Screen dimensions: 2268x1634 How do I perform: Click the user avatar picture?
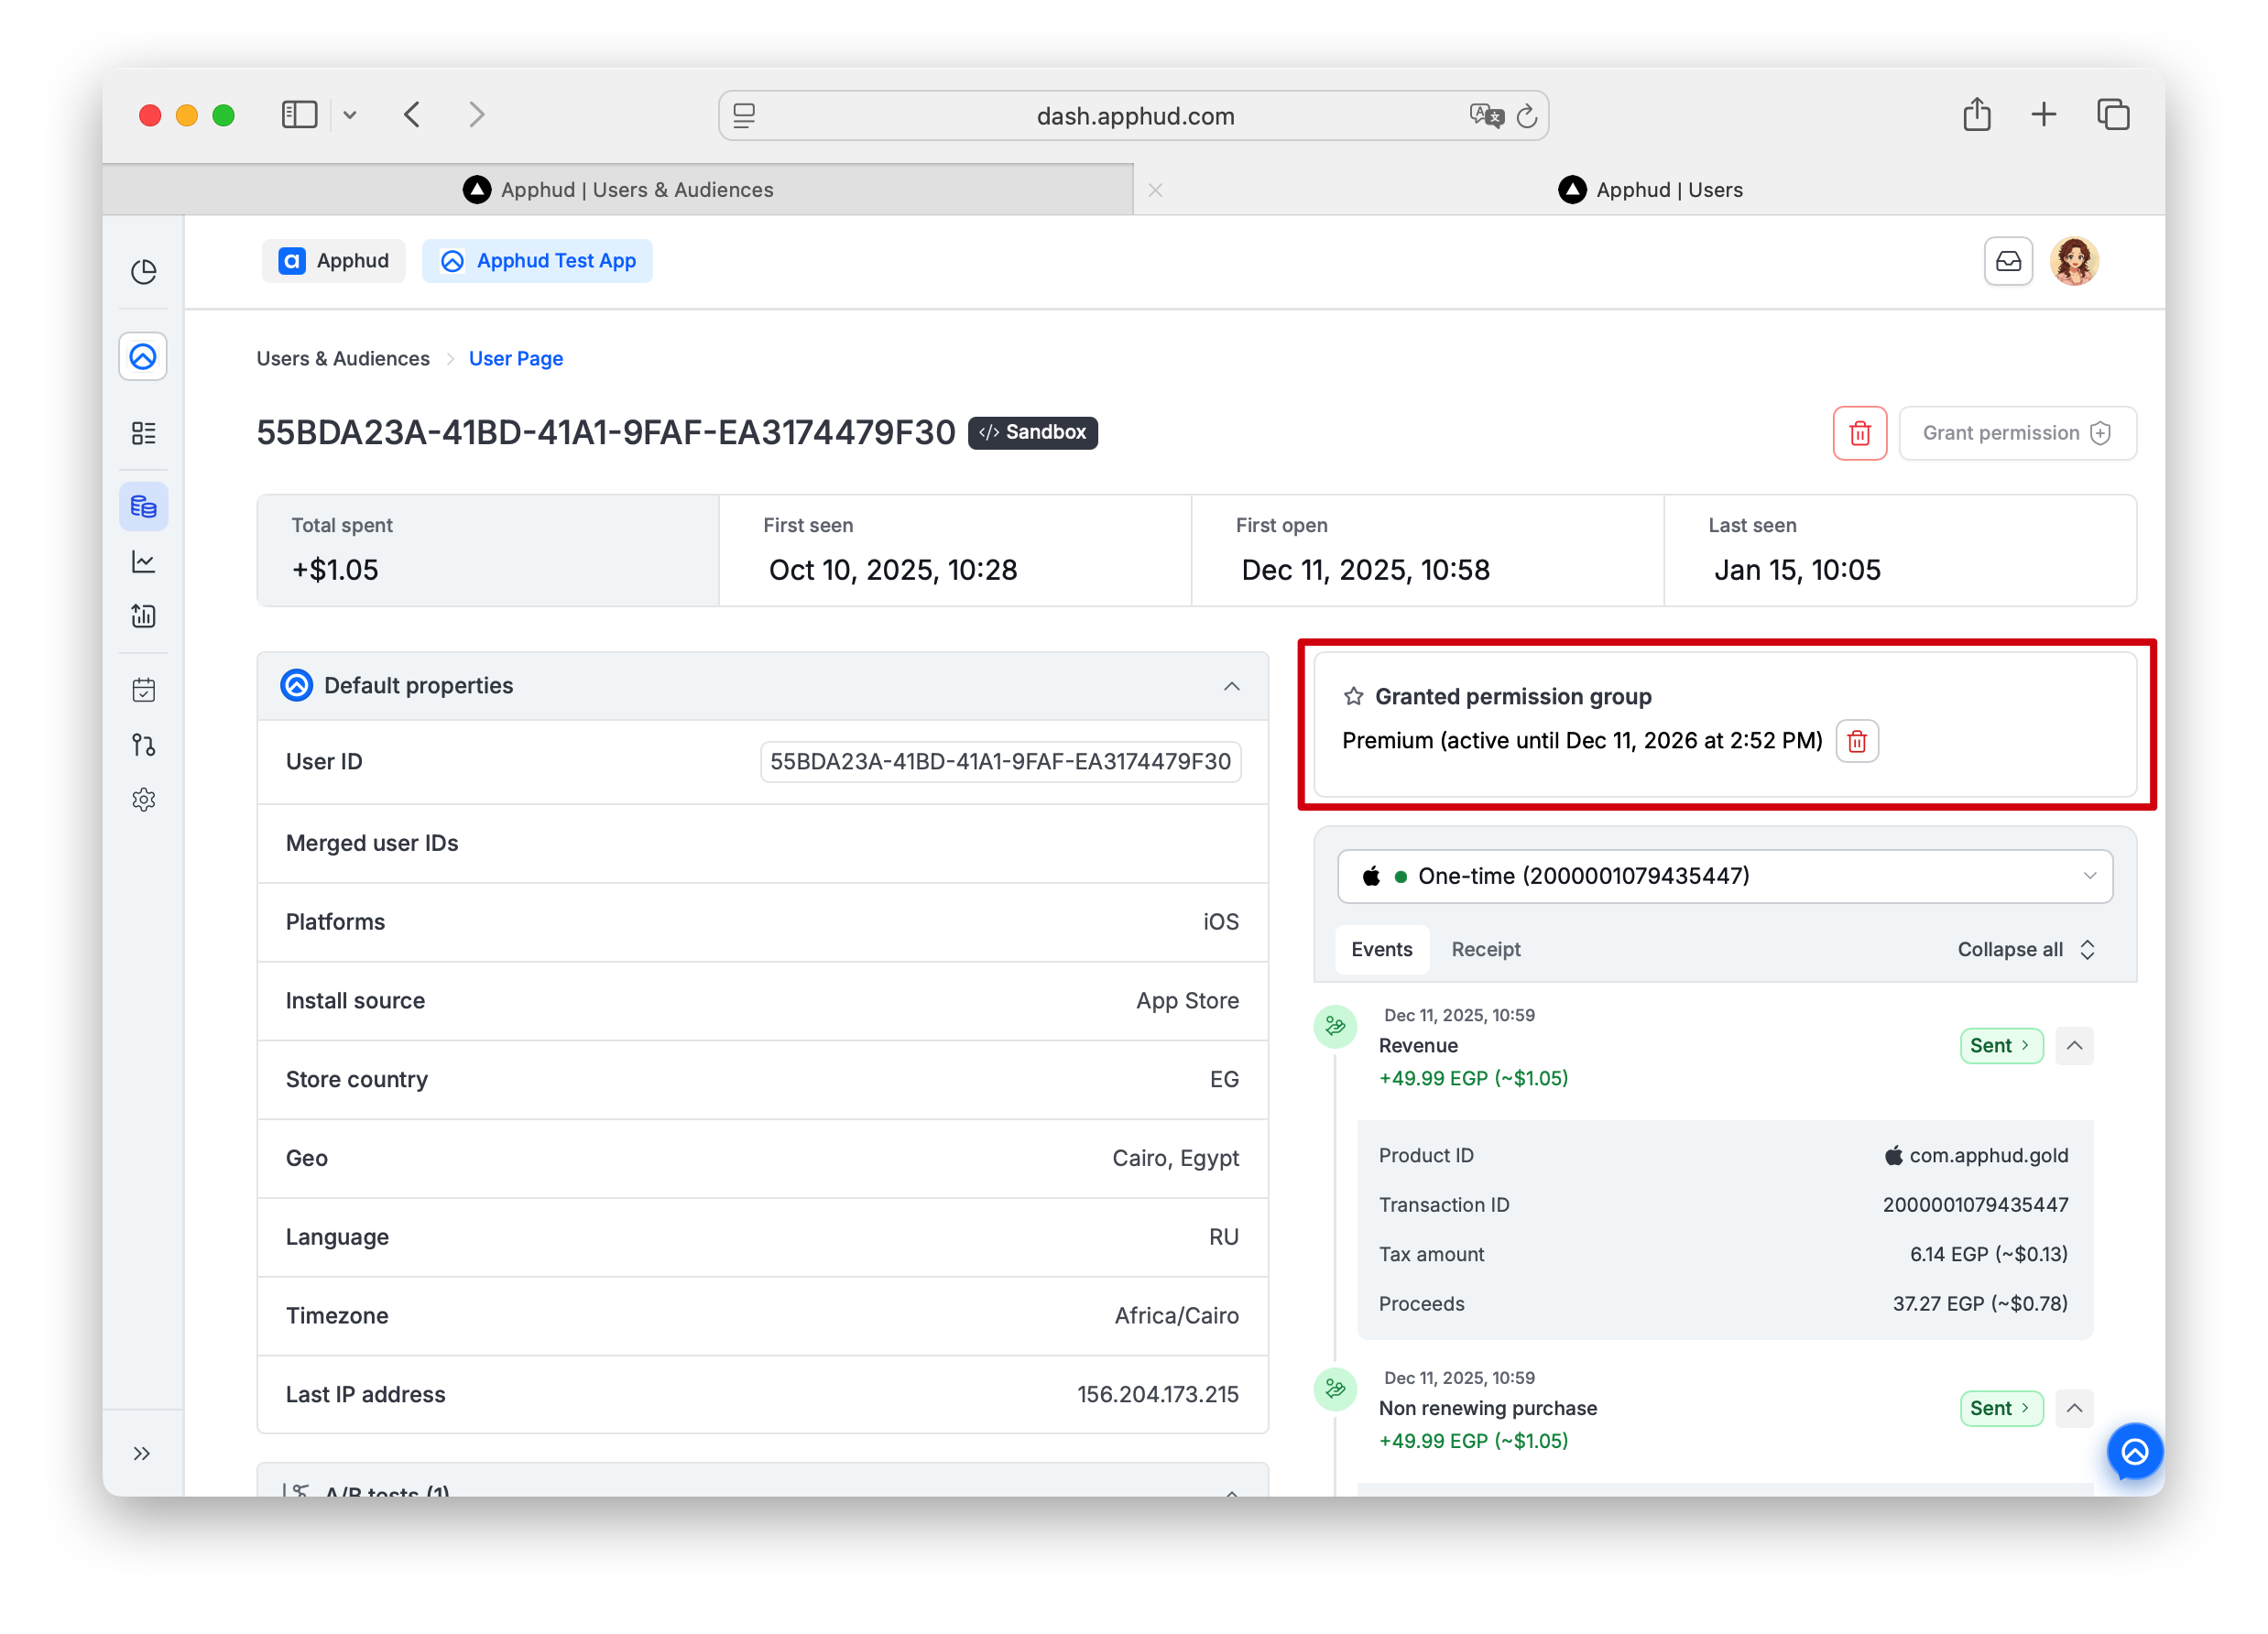(2074, 261)
